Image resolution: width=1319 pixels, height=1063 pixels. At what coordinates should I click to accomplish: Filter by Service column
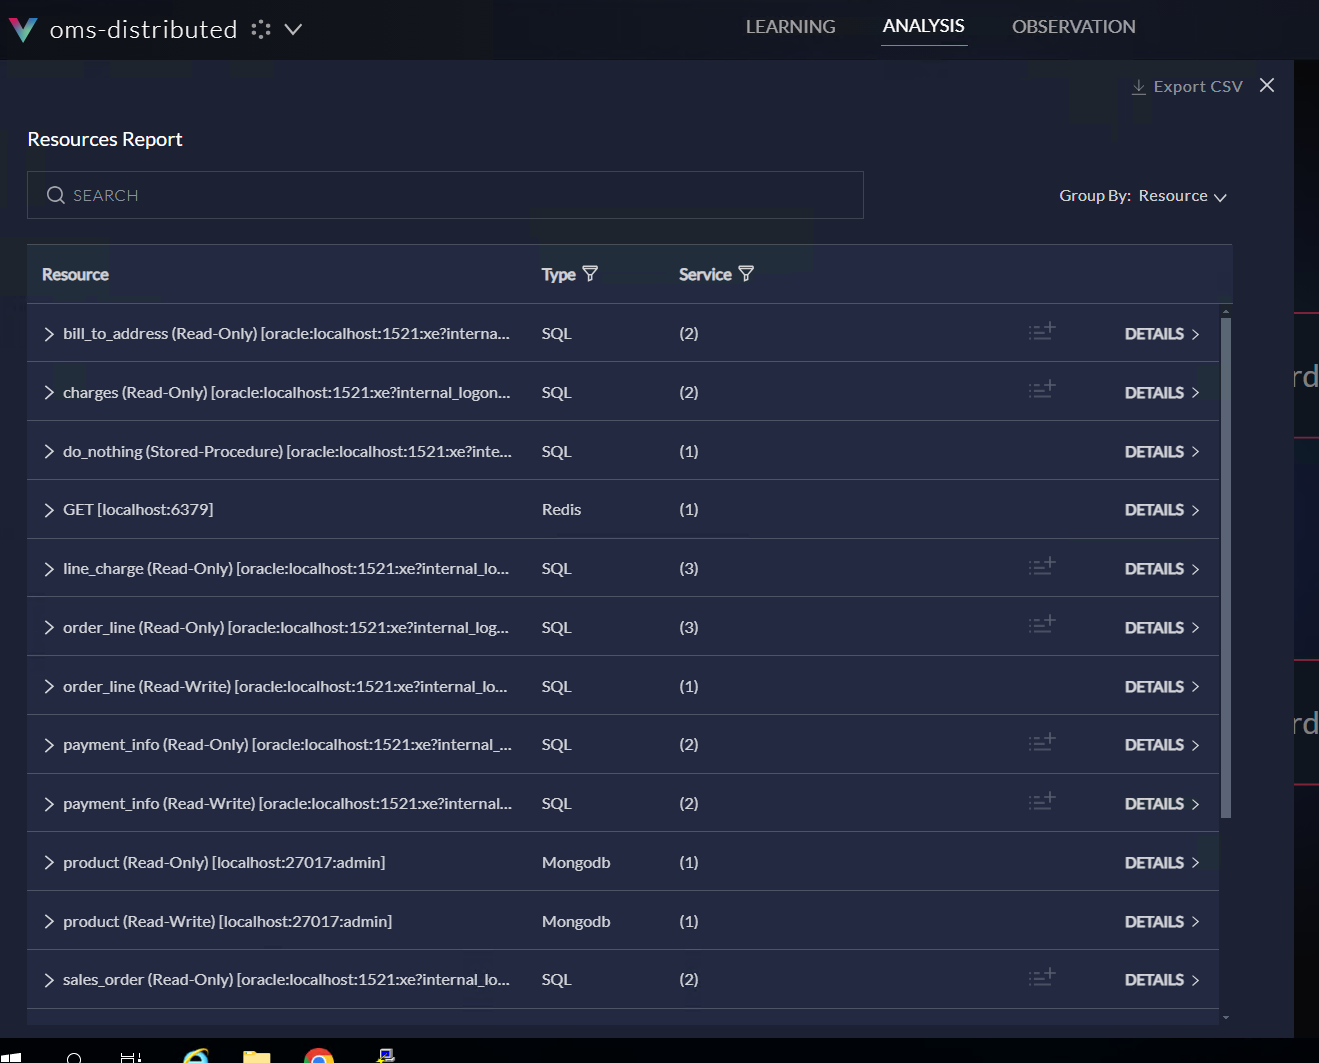pyautogui.click(x=746, y=273)
